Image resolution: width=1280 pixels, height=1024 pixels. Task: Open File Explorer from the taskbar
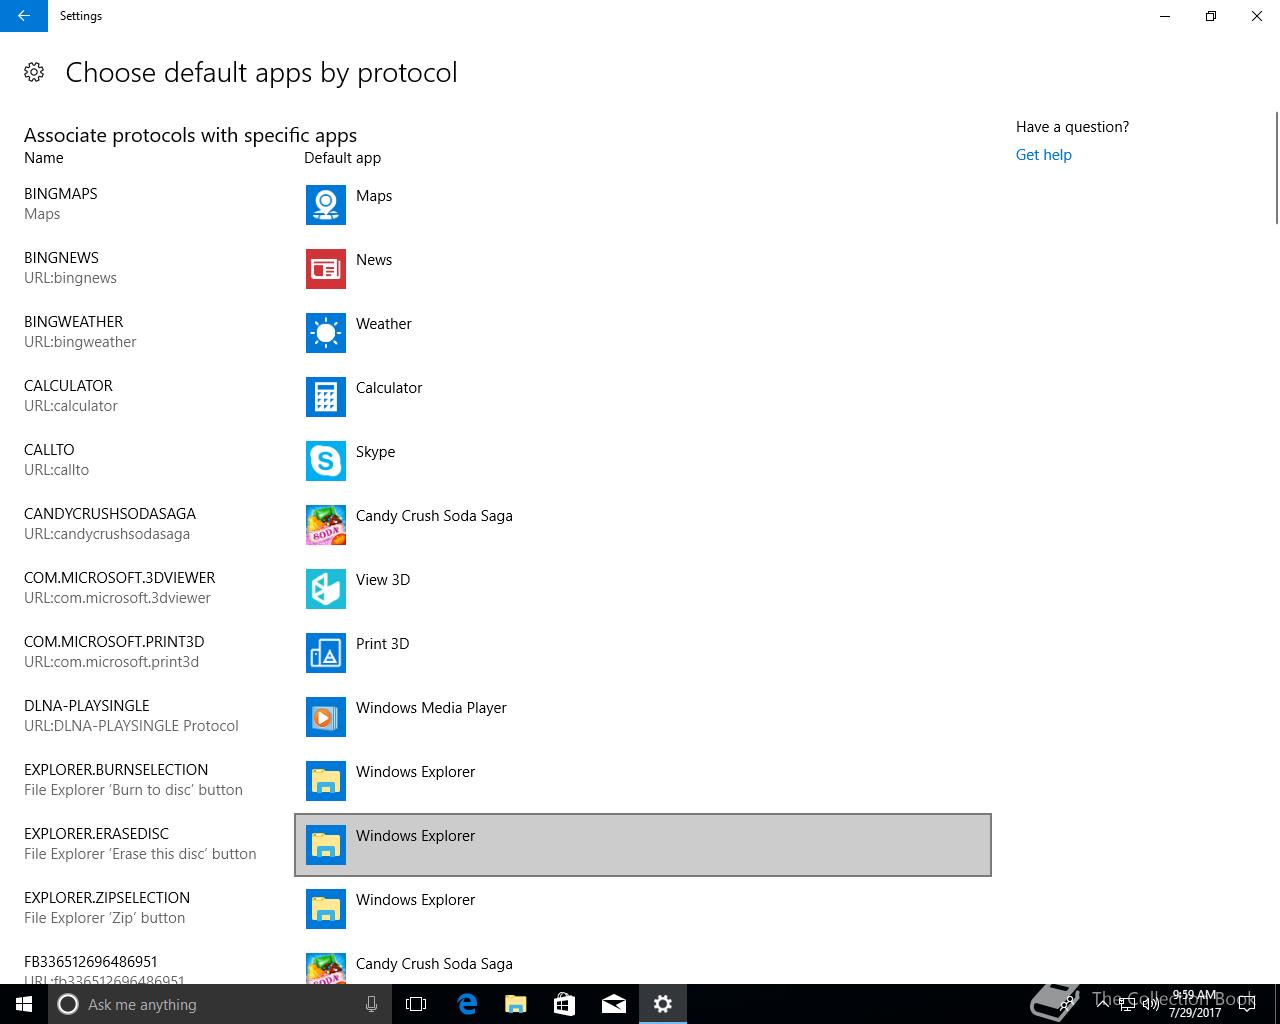click(516, 1004)
